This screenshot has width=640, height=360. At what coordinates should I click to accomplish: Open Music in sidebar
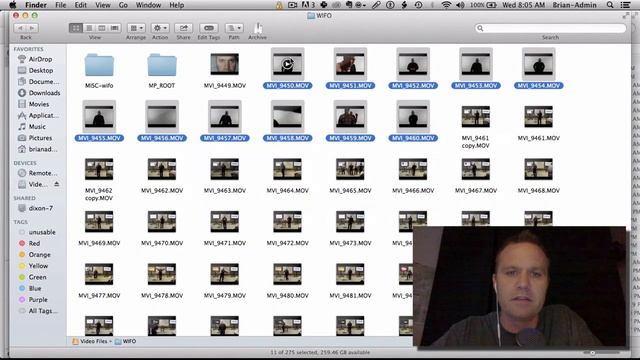click(32, 127)
